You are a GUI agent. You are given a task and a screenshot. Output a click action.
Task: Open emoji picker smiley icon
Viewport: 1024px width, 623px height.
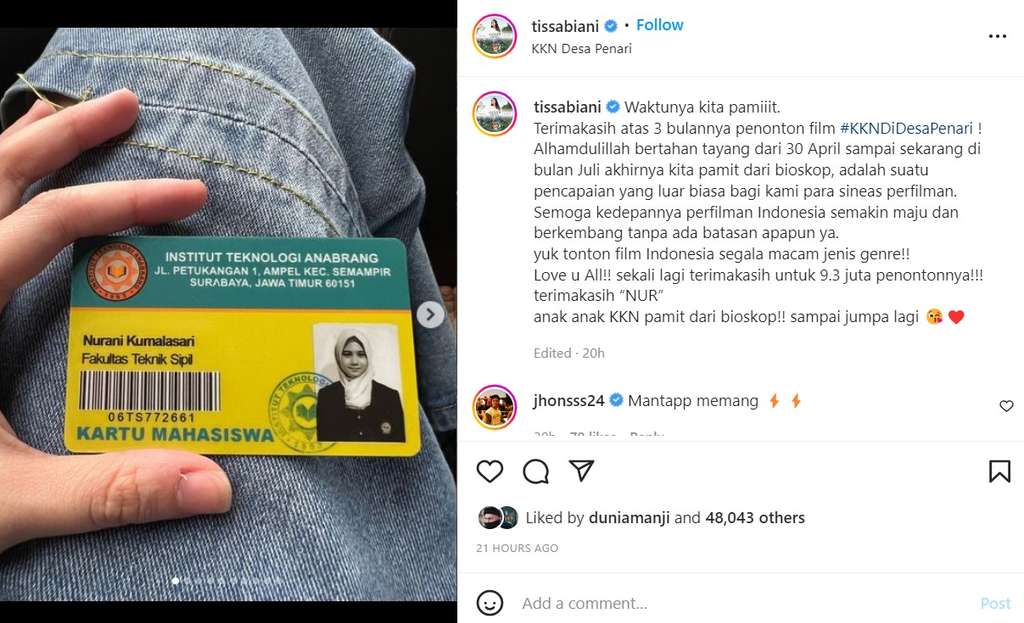[x=490, y=603]
